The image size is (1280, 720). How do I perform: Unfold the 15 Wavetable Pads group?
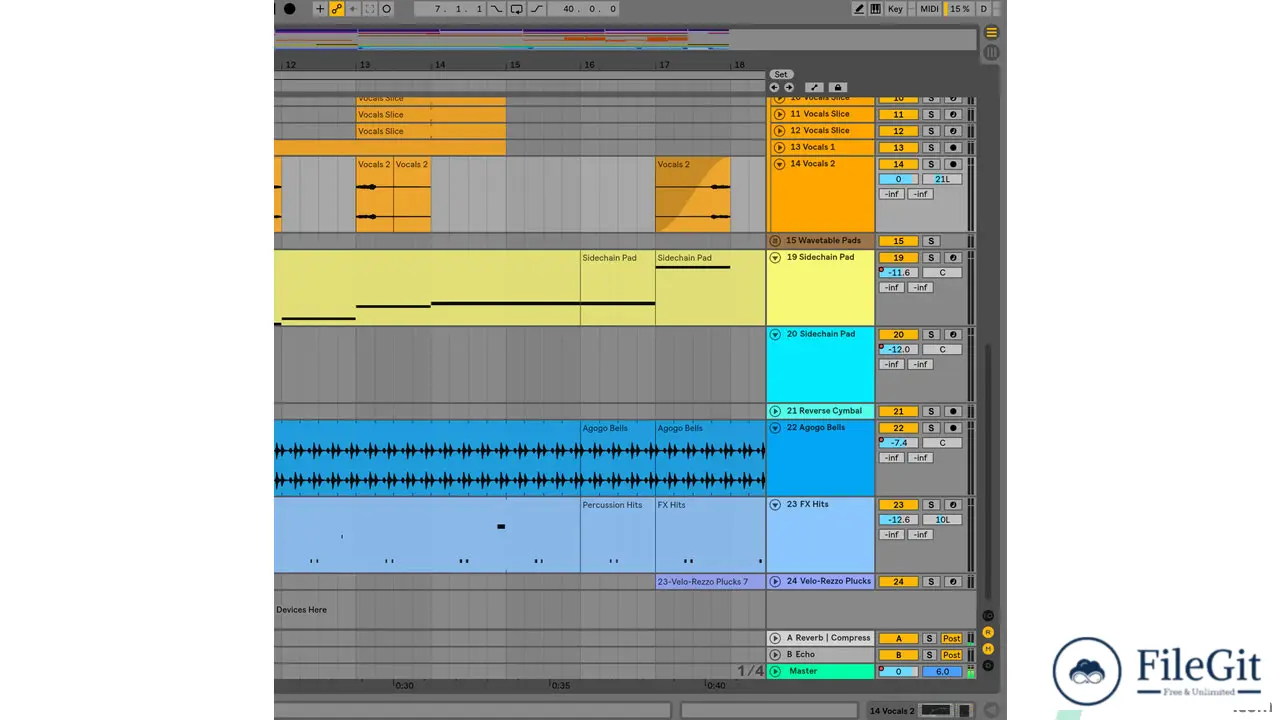tap(775, 241)
